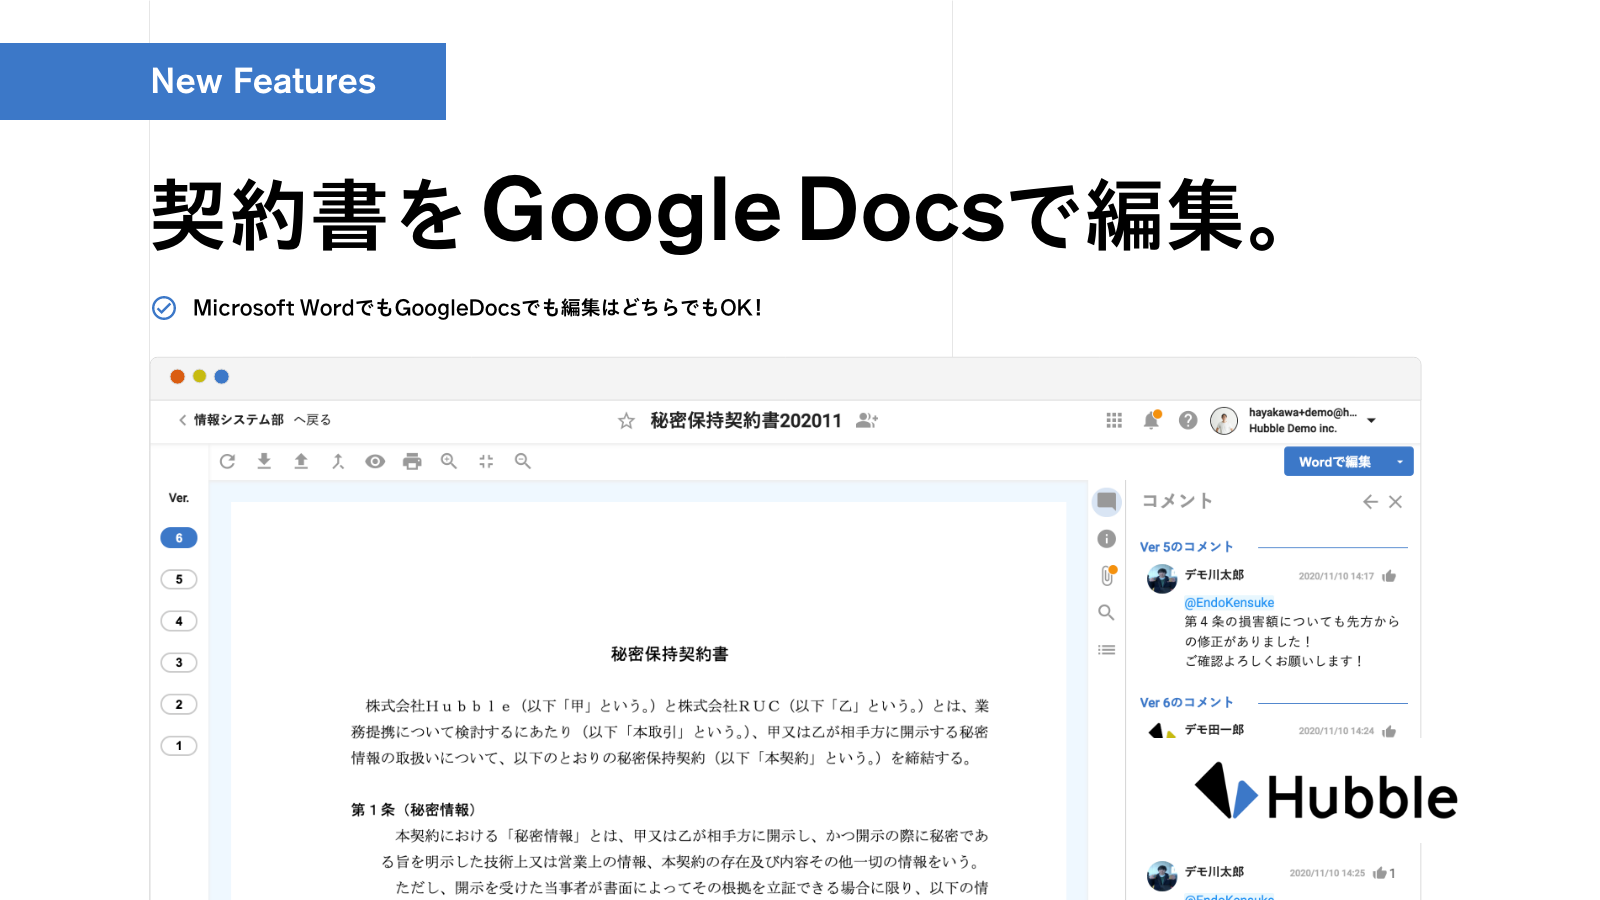Click the blue window dot
This screenshot has width=1600, height=900.
(x=222, y=377)
